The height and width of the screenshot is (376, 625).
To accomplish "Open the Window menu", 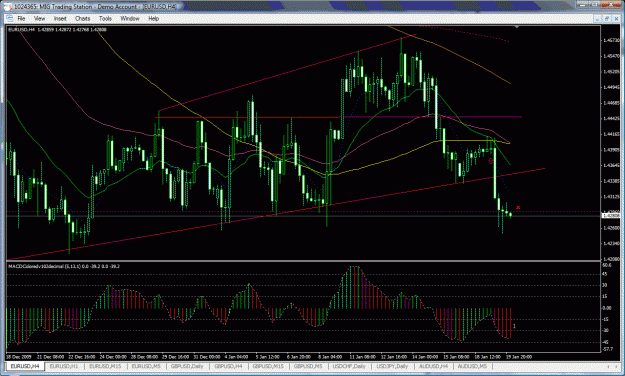I will [130, 18].
